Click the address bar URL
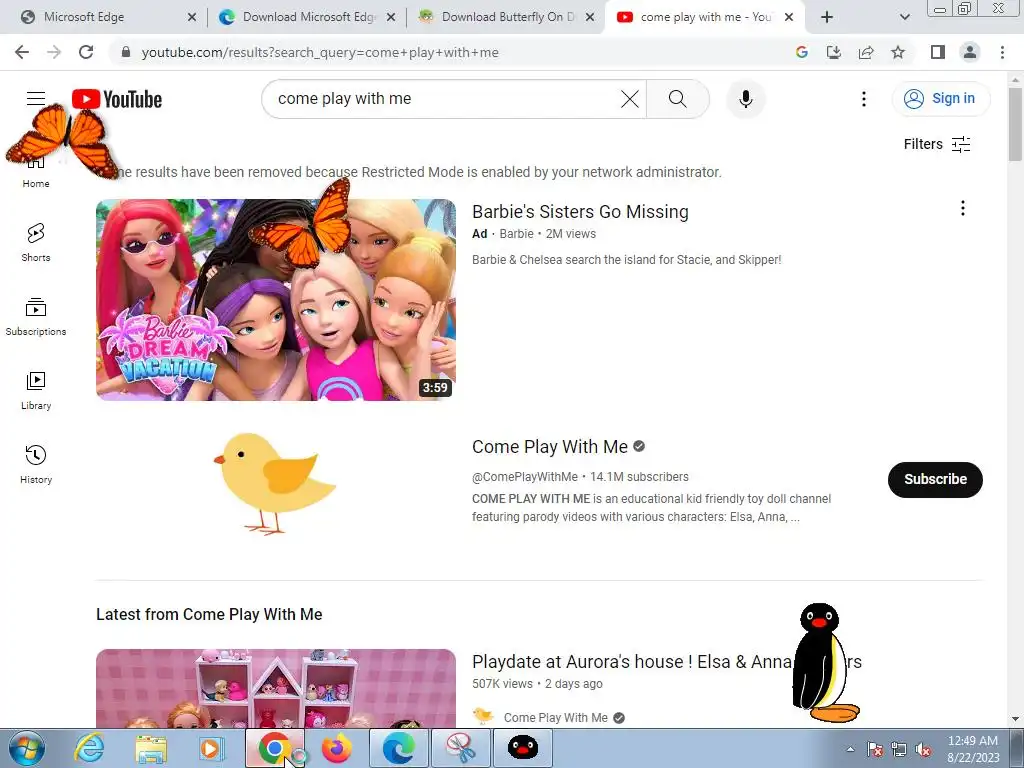Viewport: 1024px width, 768px height. 320,52
